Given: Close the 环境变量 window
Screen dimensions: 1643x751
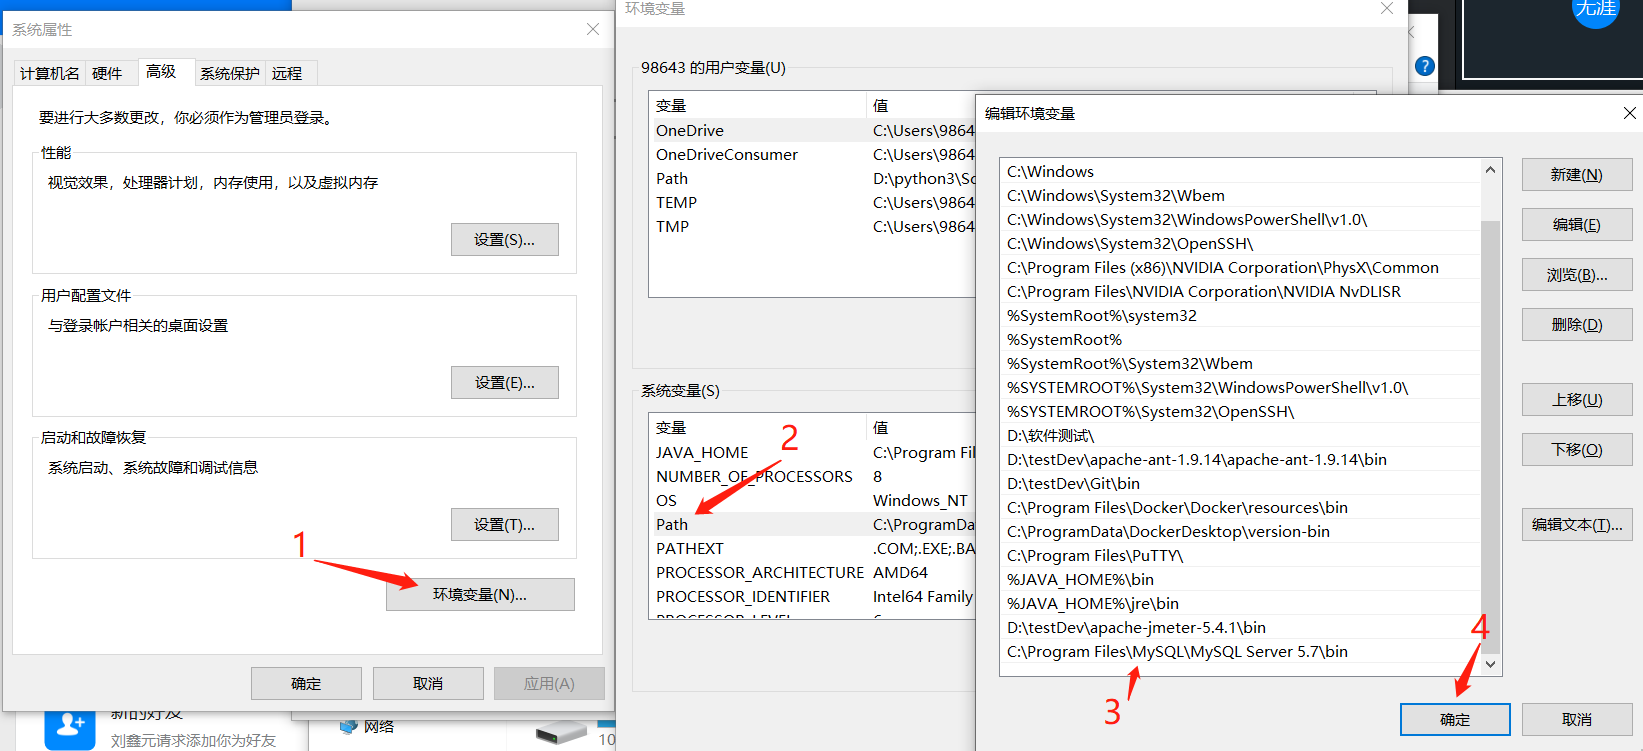Looking at the screenshot, I should click(x=1386, y=9).
